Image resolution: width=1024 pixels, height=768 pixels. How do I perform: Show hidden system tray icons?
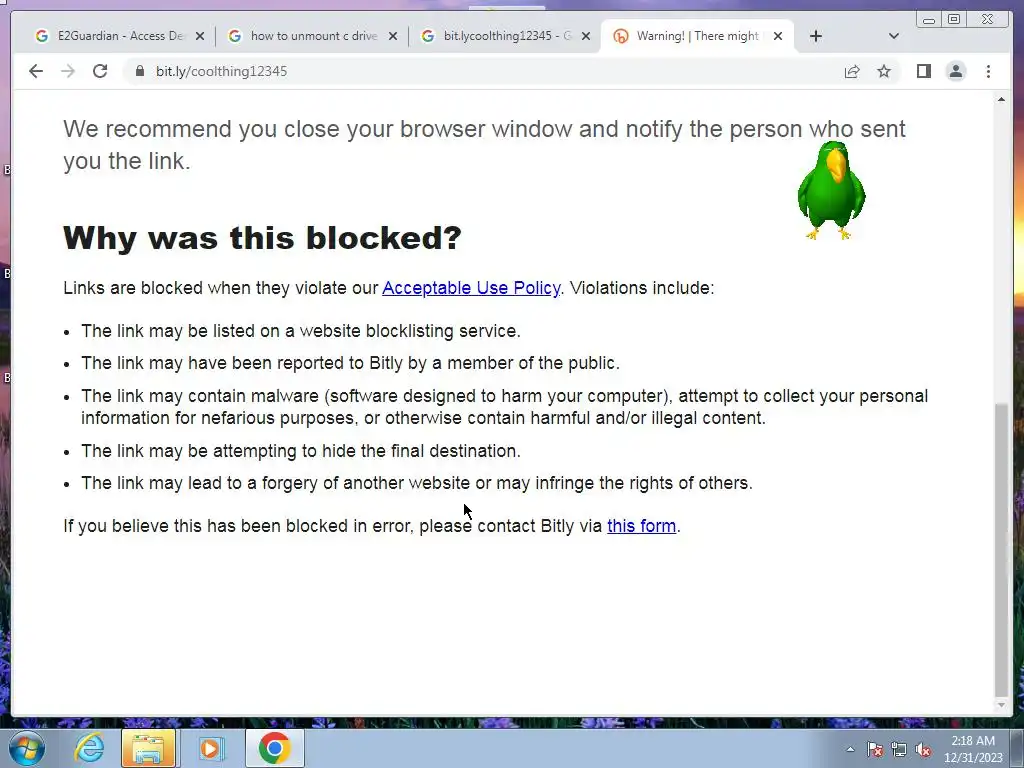pos(850,749)
